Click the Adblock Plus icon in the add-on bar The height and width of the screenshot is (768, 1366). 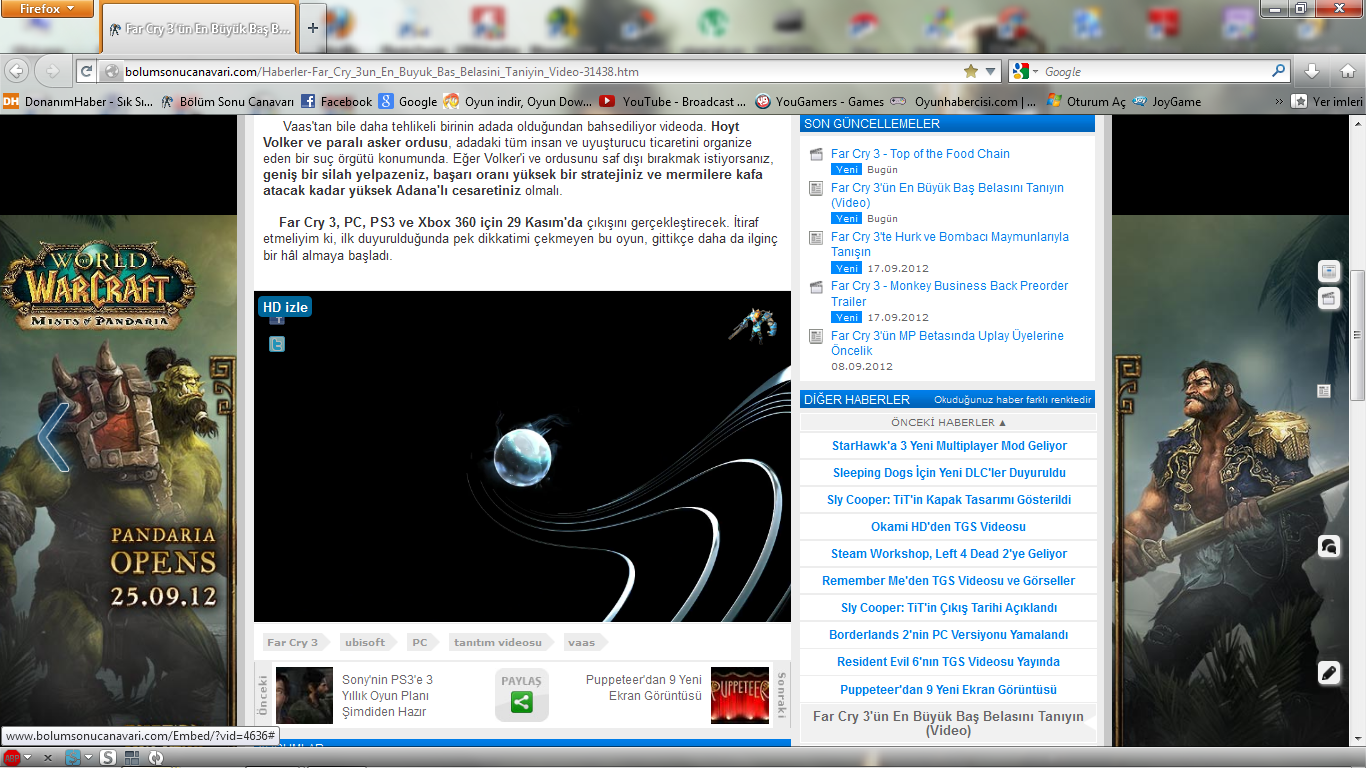tap(11, 758)
